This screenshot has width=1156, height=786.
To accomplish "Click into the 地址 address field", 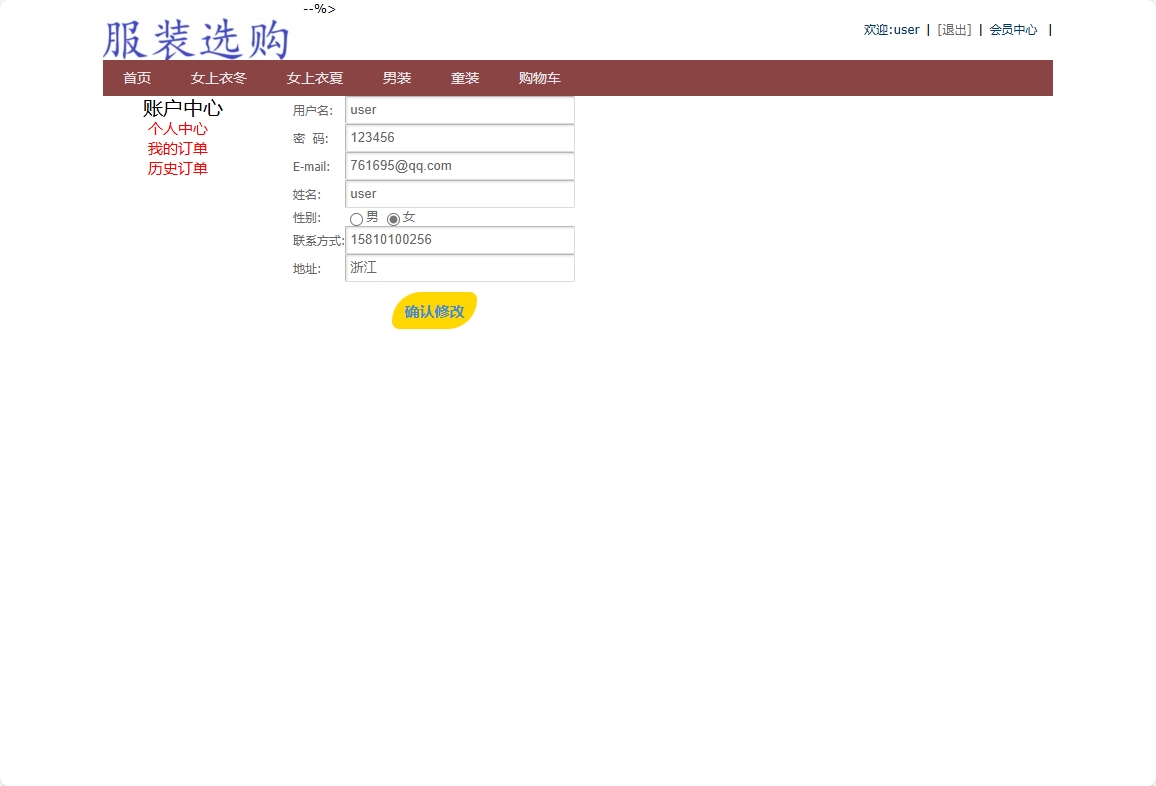I will [x=459, y=268].
